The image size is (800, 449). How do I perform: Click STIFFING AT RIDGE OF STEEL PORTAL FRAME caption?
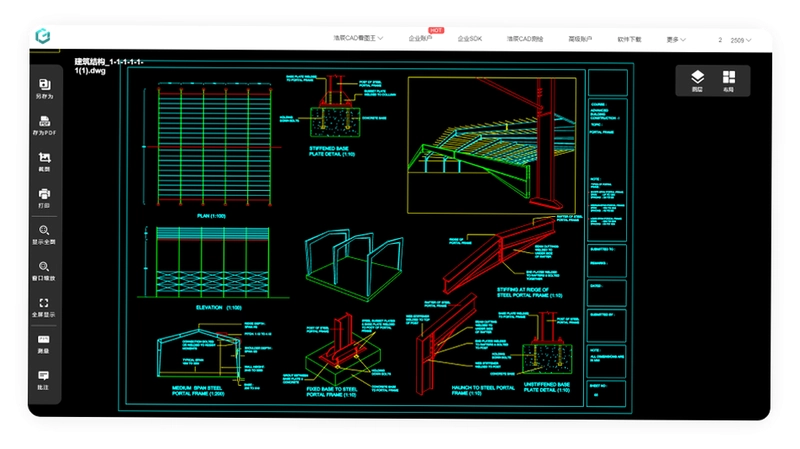[530, 292]
